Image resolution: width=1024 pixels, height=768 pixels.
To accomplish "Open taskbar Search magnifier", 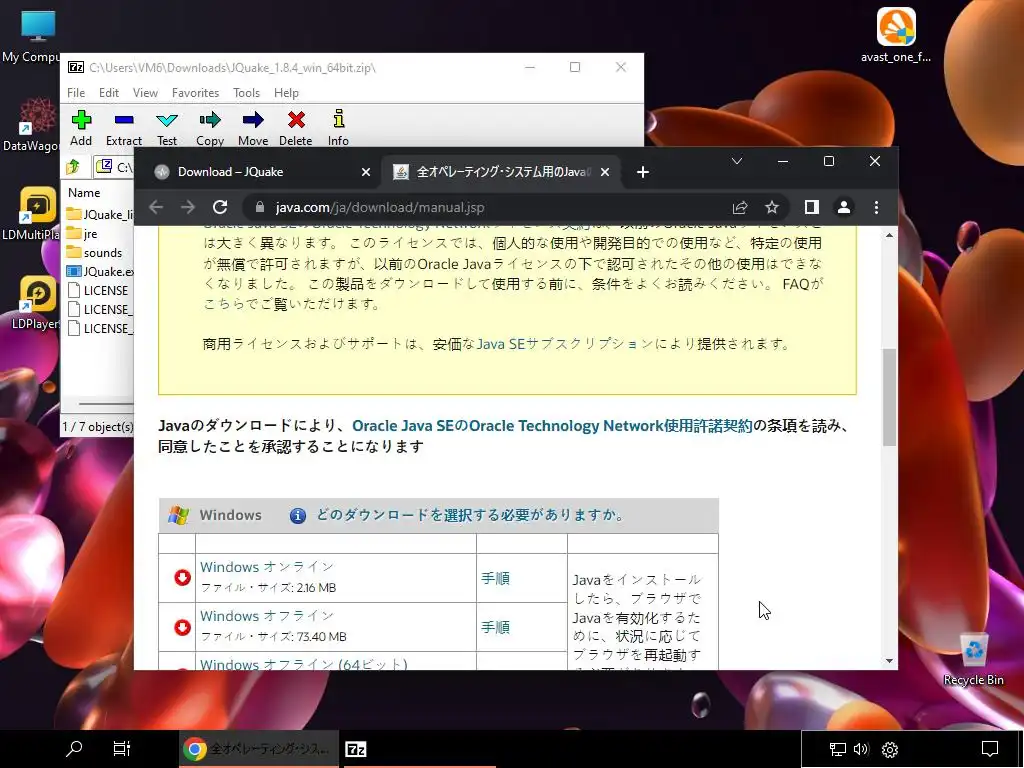I will click(x=74, y=748).
